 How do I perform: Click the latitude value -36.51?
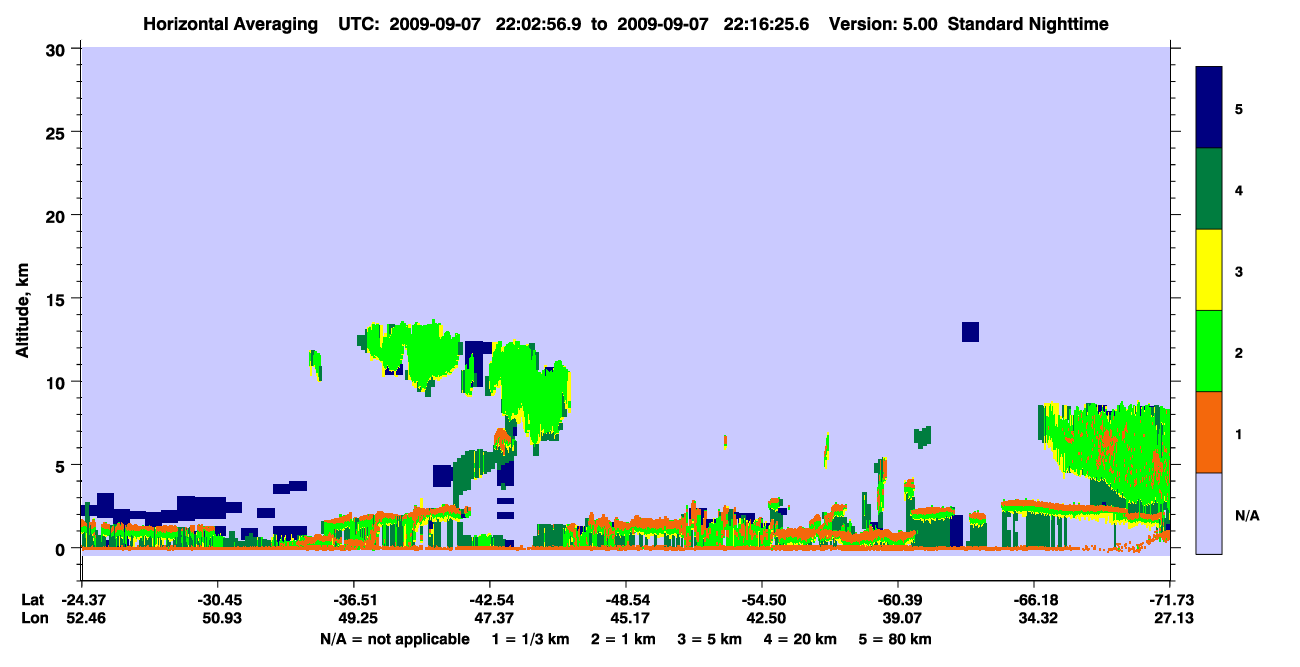[353, 600]
